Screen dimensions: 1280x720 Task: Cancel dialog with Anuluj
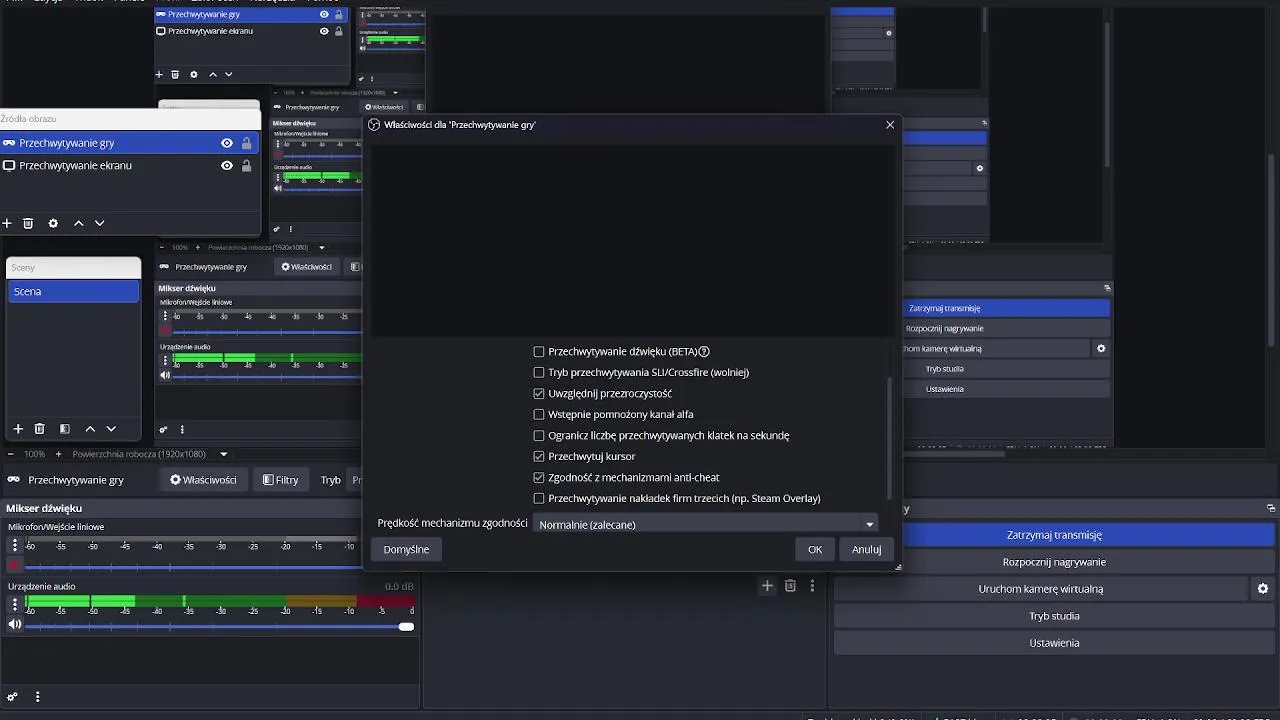866,549
